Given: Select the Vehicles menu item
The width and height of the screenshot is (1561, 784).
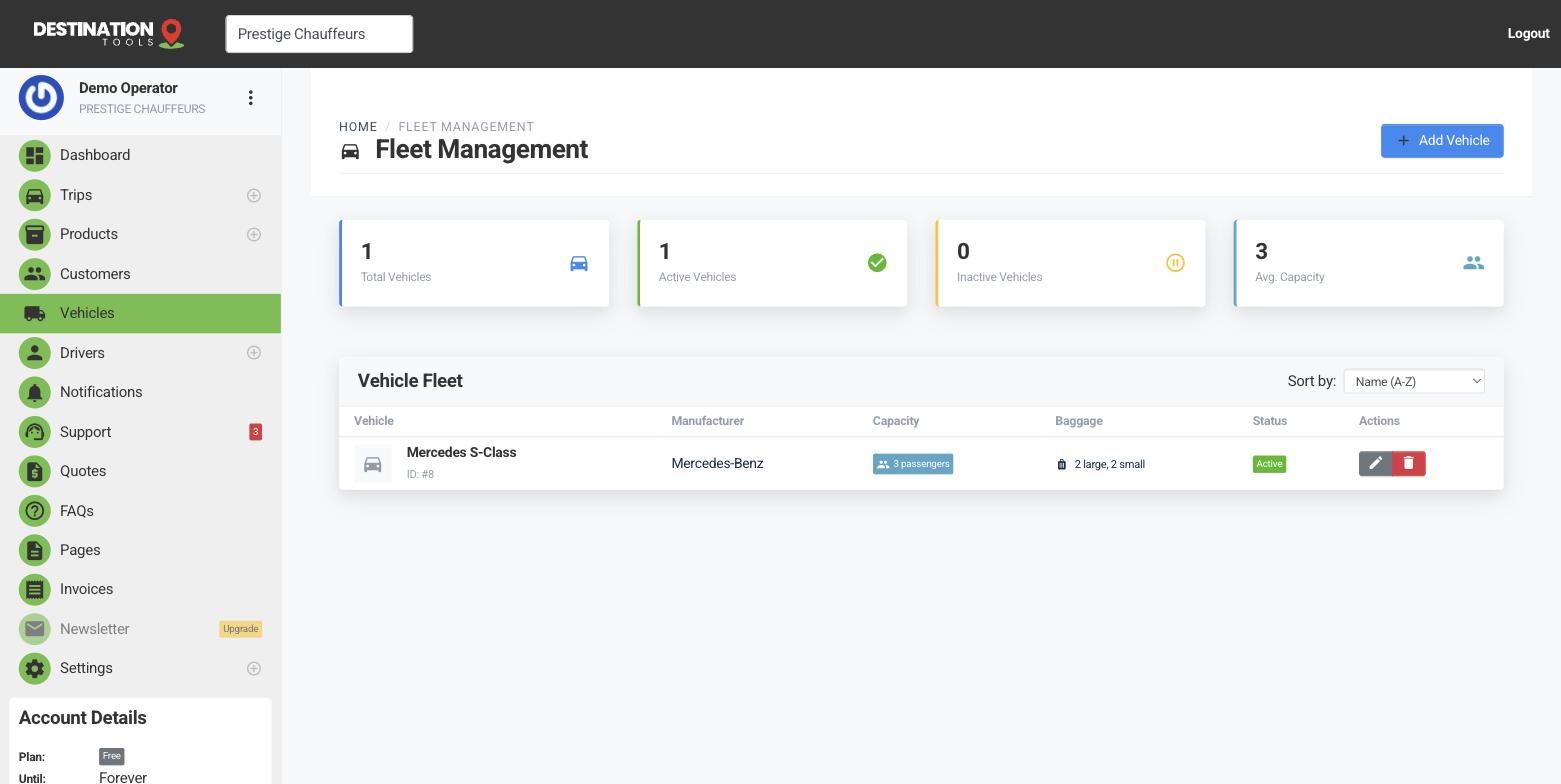Looking at the screenshot, I should 140,313.
